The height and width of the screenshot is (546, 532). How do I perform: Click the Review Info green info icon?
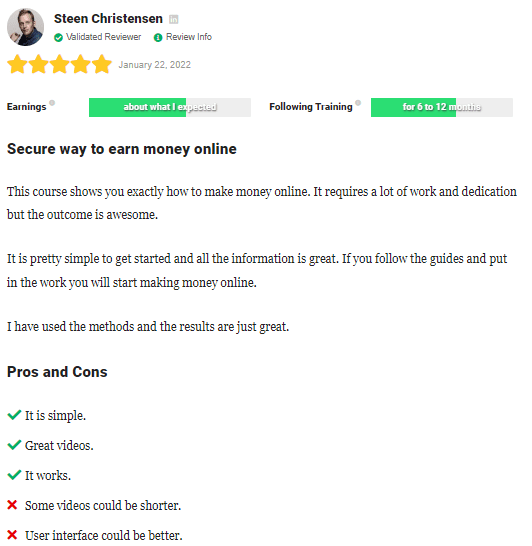tap(158, 37)
